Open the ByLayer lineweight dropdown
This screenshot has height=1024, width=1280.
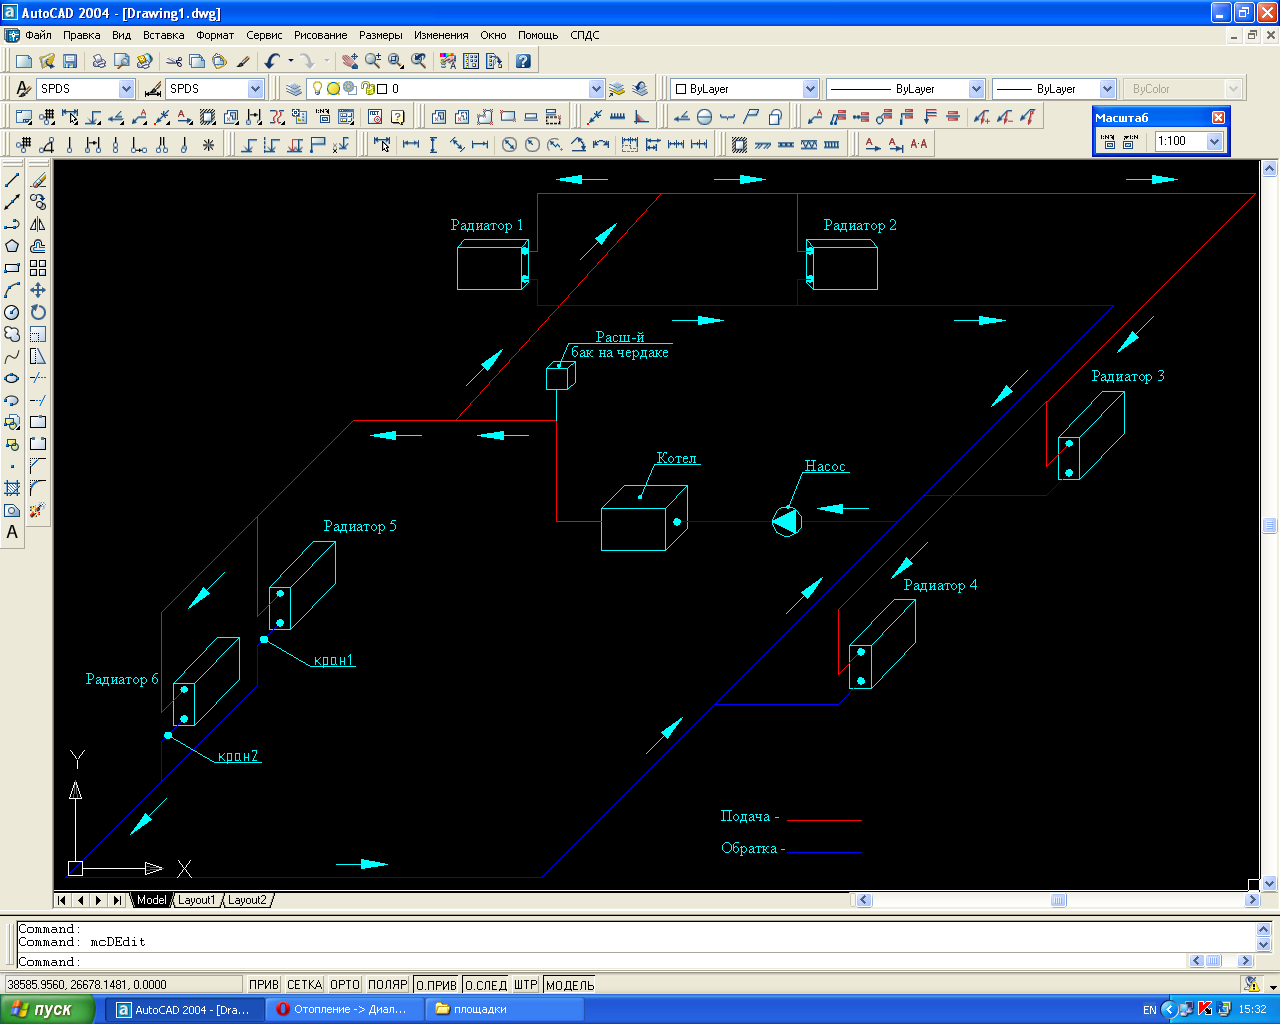[1106, 89]
